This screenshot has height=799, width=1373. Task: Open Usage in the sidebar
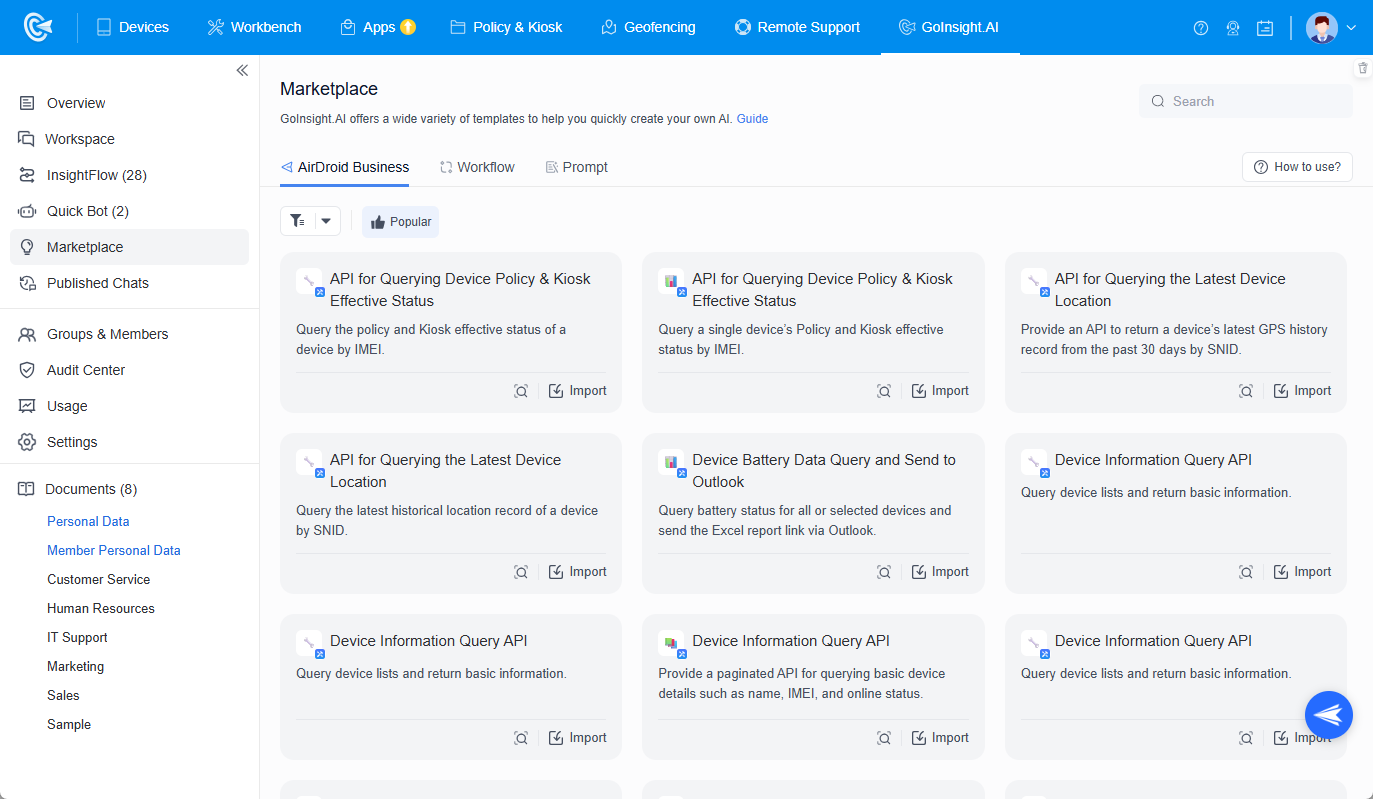point(130,406)
